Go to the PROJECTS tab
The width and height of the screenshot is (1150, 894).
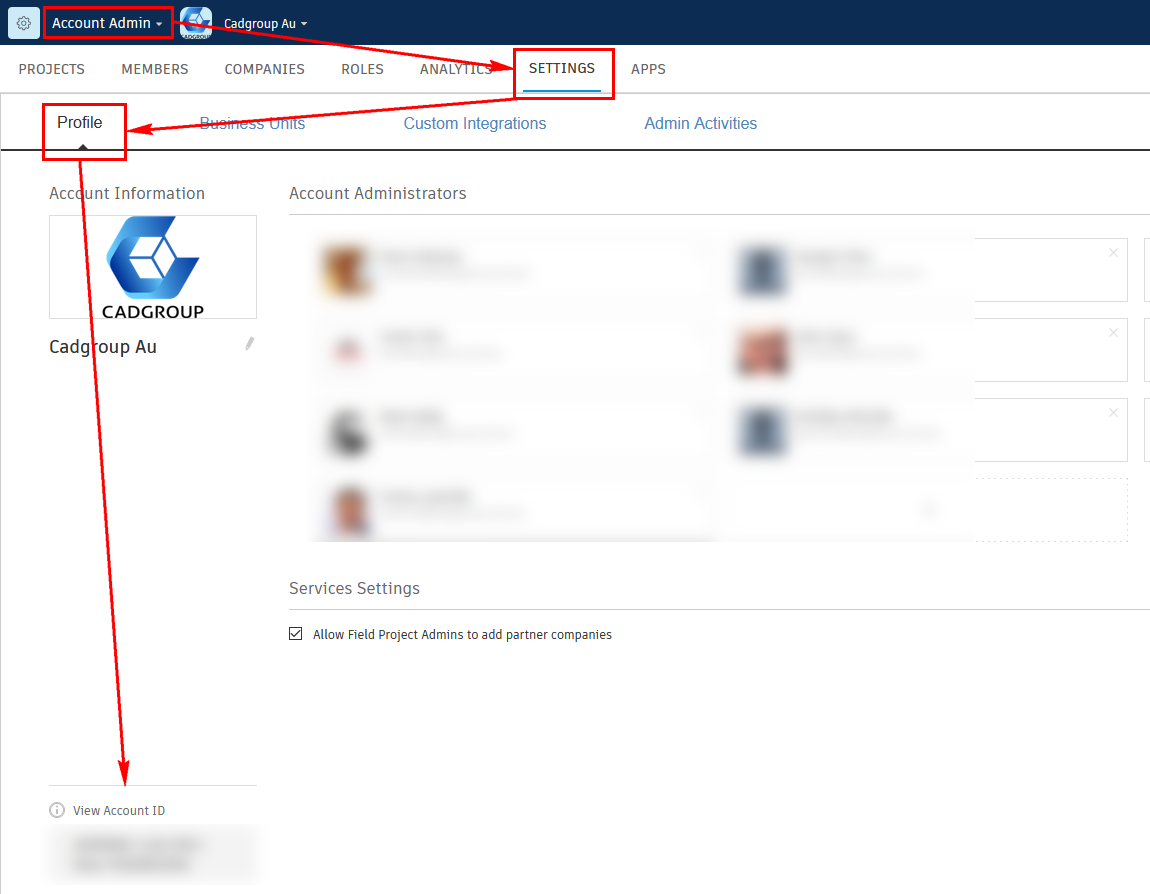pyautogui.click(x=51, y=69)
